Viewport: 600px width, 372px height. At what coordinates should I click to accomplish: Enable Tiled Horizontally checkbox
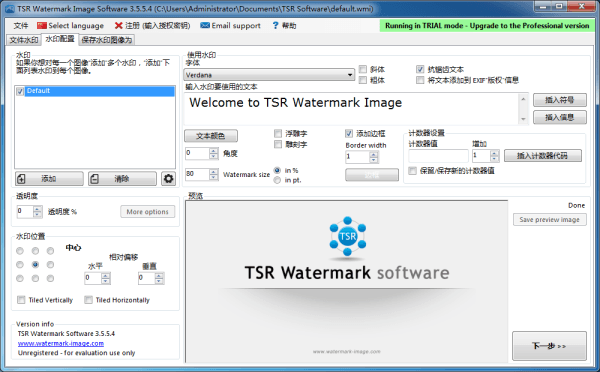(88, 300)
